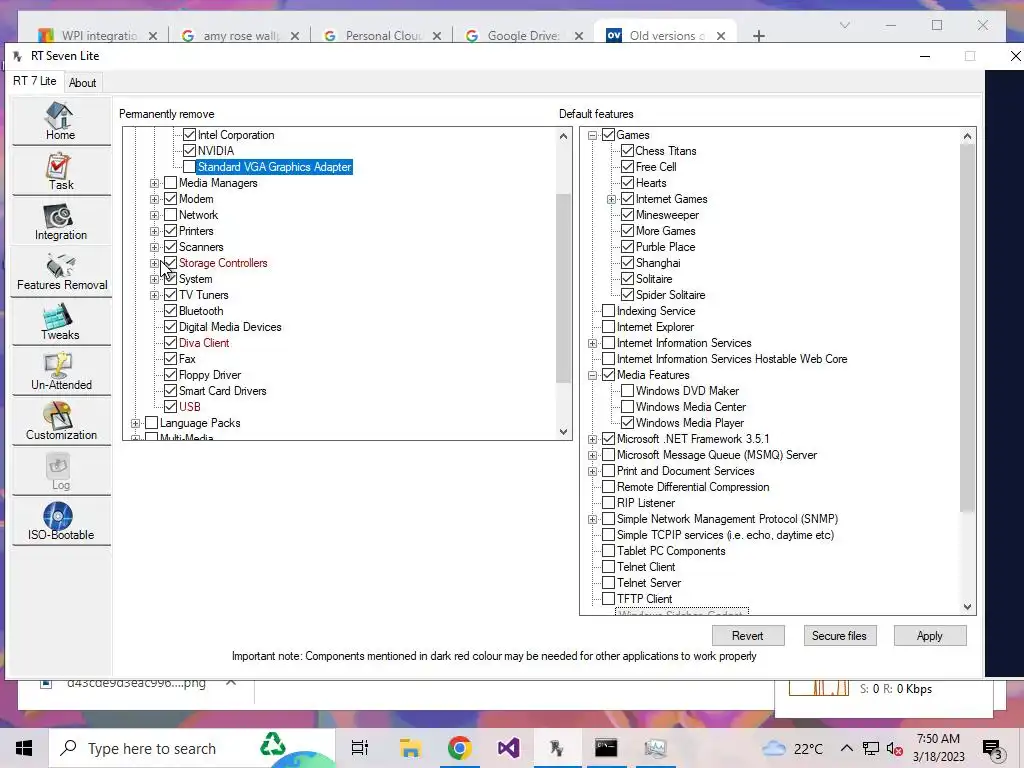Viewport: 1024px width, 768px height.
Task: Open the ISO-Bootable section
Action: click(x=61, y=522)
